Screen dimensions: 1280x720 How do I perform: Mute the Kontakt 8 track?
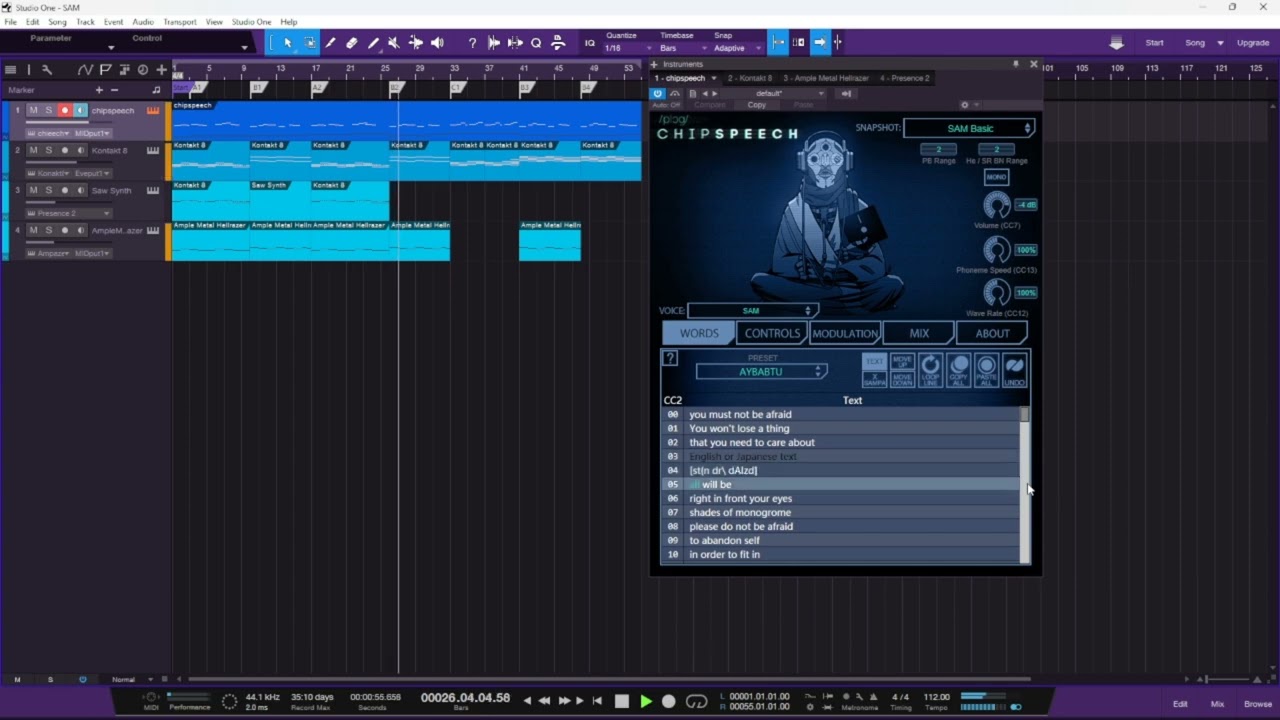point(33,150)
